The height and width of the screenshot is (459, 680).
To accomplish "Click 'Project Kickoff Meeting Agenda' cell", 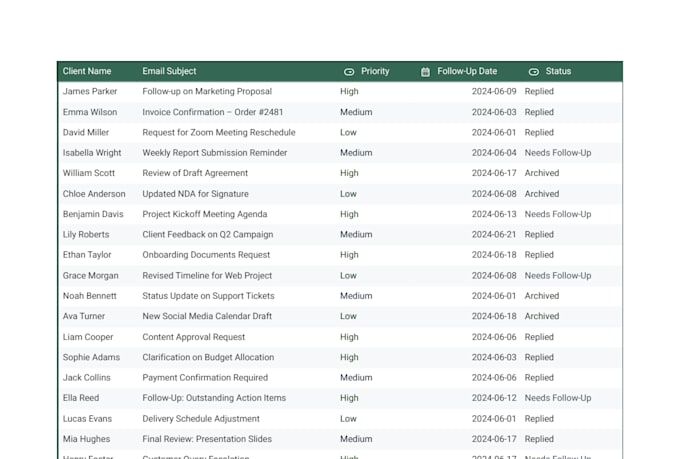I will click(205, 214).
